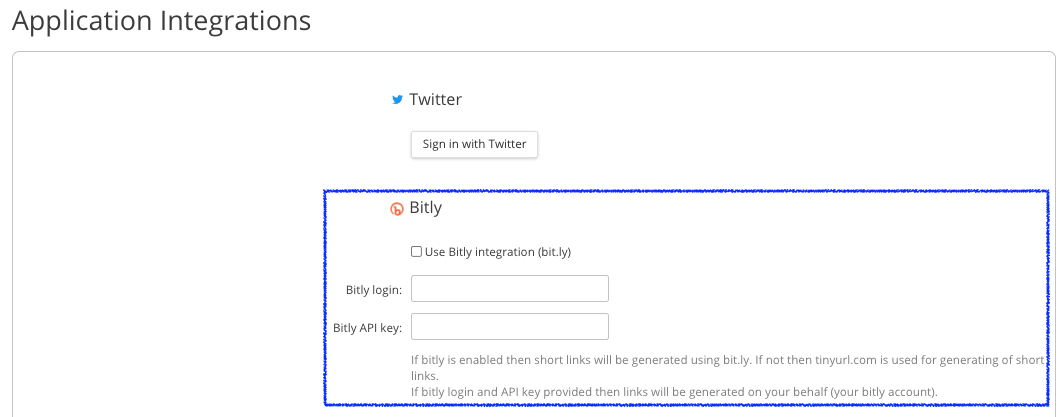Click the word "Integrations" in the page title
Screen dimensions: 1061x417
click(236, 20)
